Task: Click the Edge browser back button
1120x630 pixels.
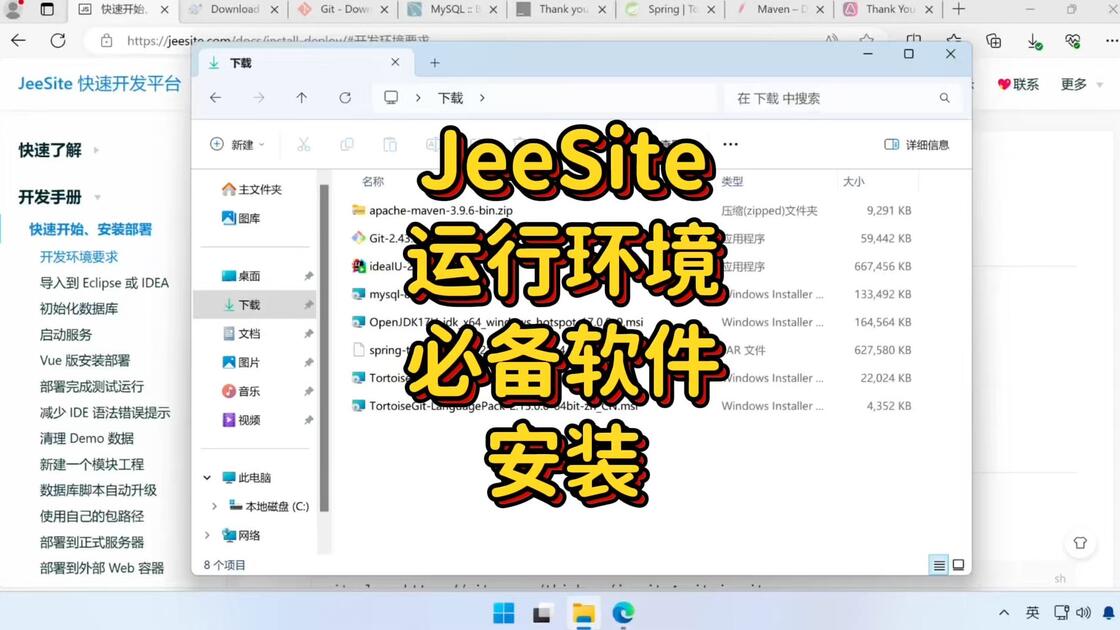Action: (x=19, y=41)
